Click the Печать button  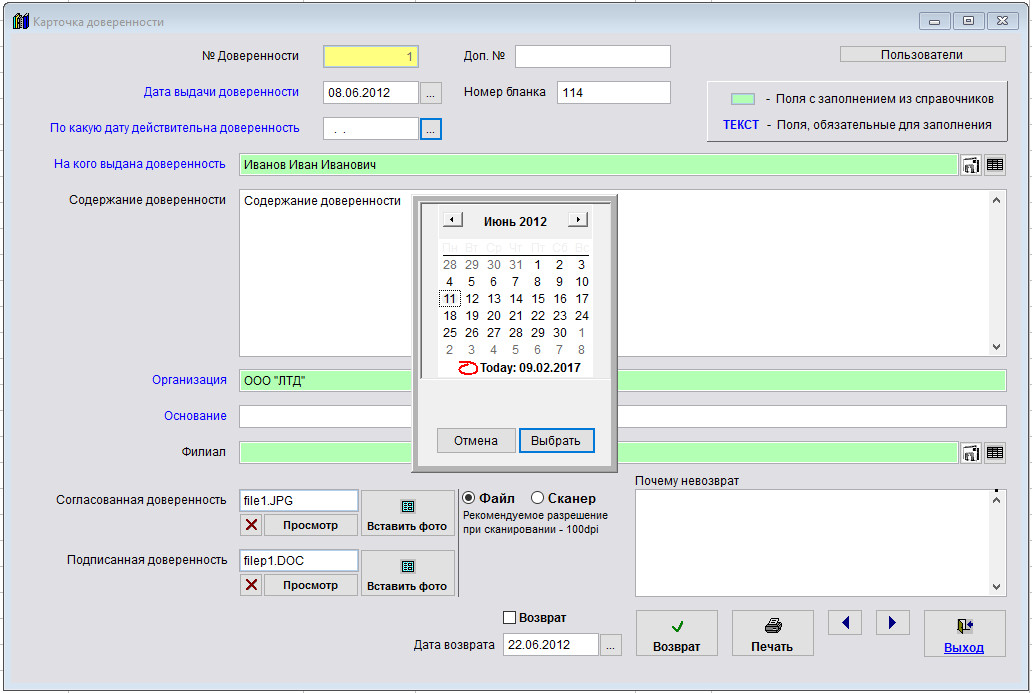tap(773, 633)
